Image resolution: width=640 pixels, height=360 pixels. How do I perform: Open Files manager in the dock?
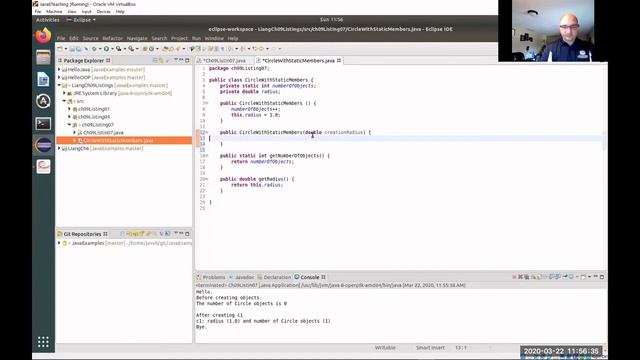(x=43, y=58)
